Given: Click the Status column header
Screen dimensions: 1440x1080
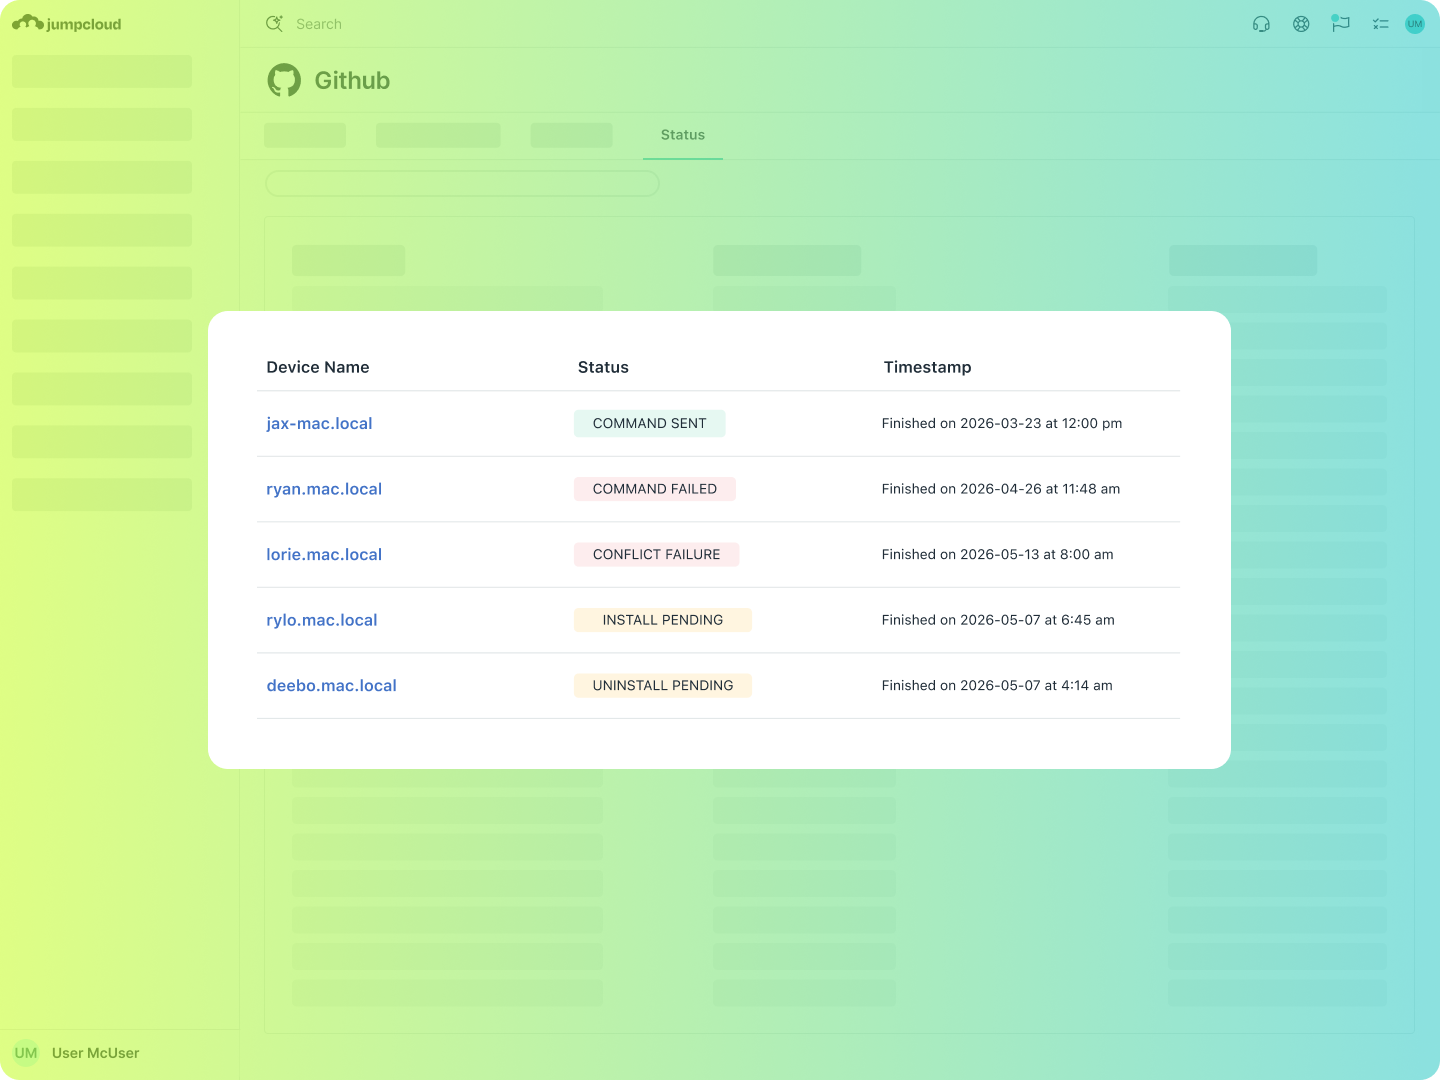Looking at the screenshot, I should click(603, 367).
